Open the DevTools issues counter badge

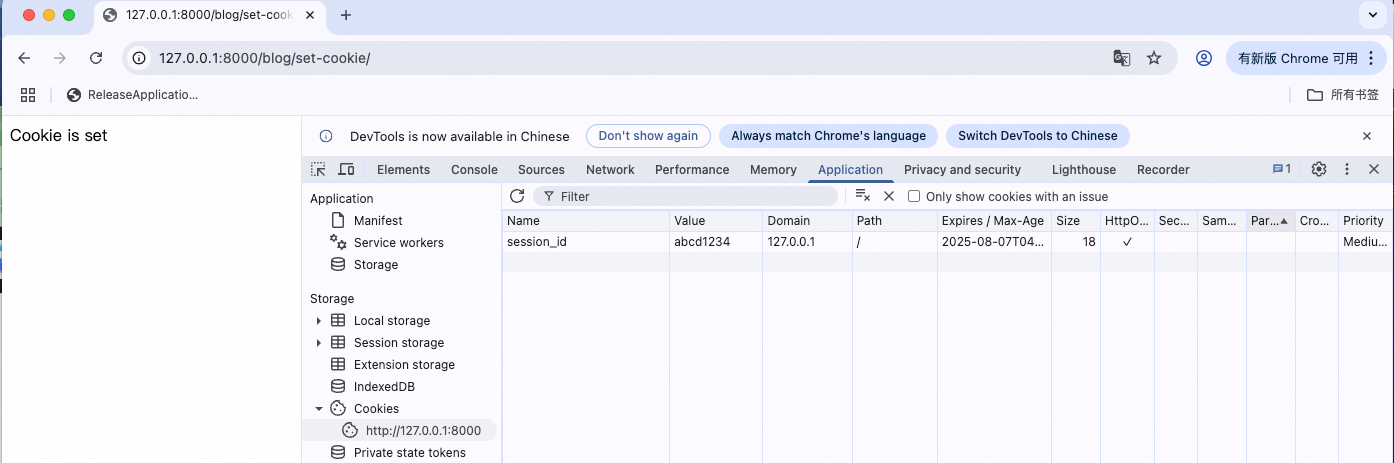pos(1281,169)
